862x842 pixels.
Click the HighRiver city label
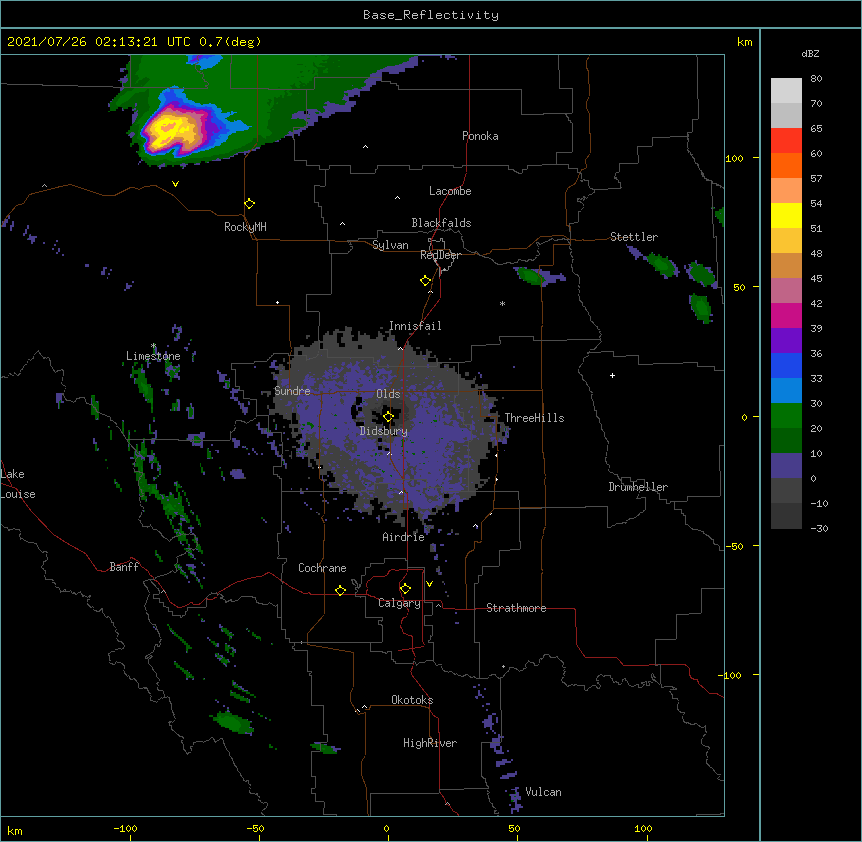click(430, 743)
